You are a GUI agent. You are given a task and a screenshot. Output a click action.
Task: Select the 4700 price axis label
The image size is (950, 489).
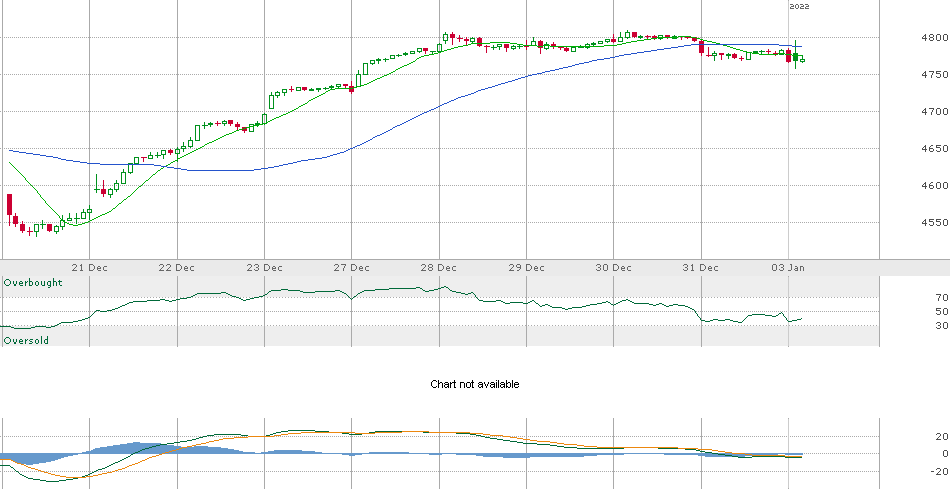pyautogui.click(x=934, y=111)
